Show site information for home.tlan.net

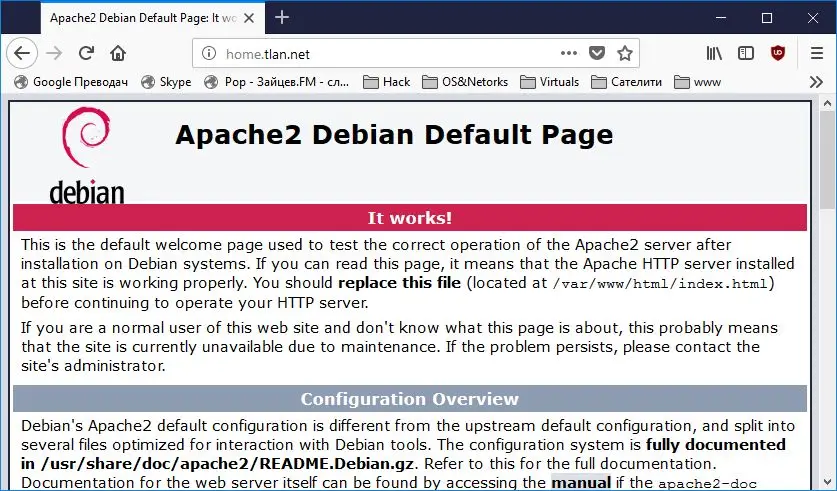coord(209,53)
